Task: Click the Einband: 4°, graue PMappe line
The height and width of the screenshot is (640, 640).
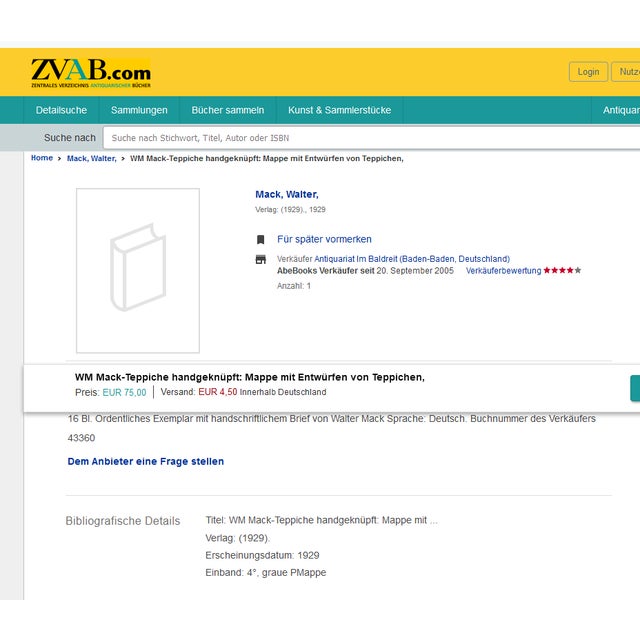Action: click(266, 573)
